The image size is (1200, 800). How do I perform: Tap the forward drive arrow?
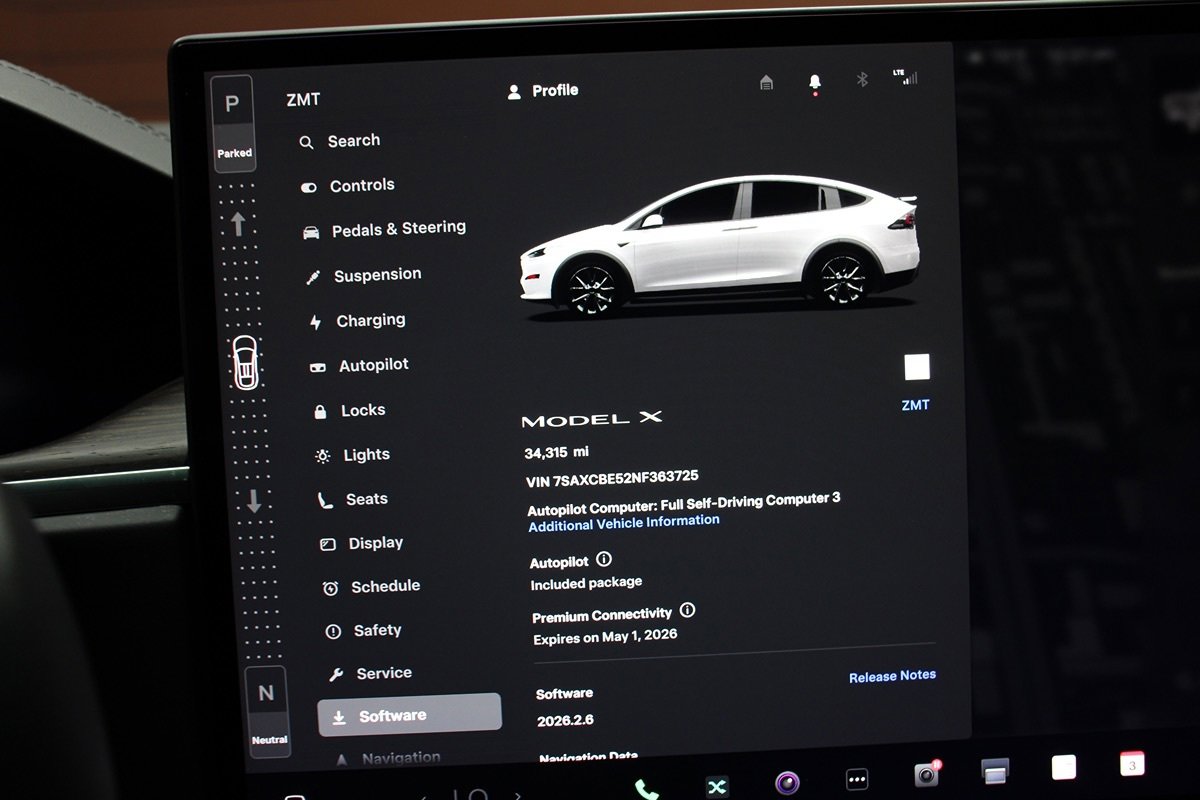tap(238, 224)
